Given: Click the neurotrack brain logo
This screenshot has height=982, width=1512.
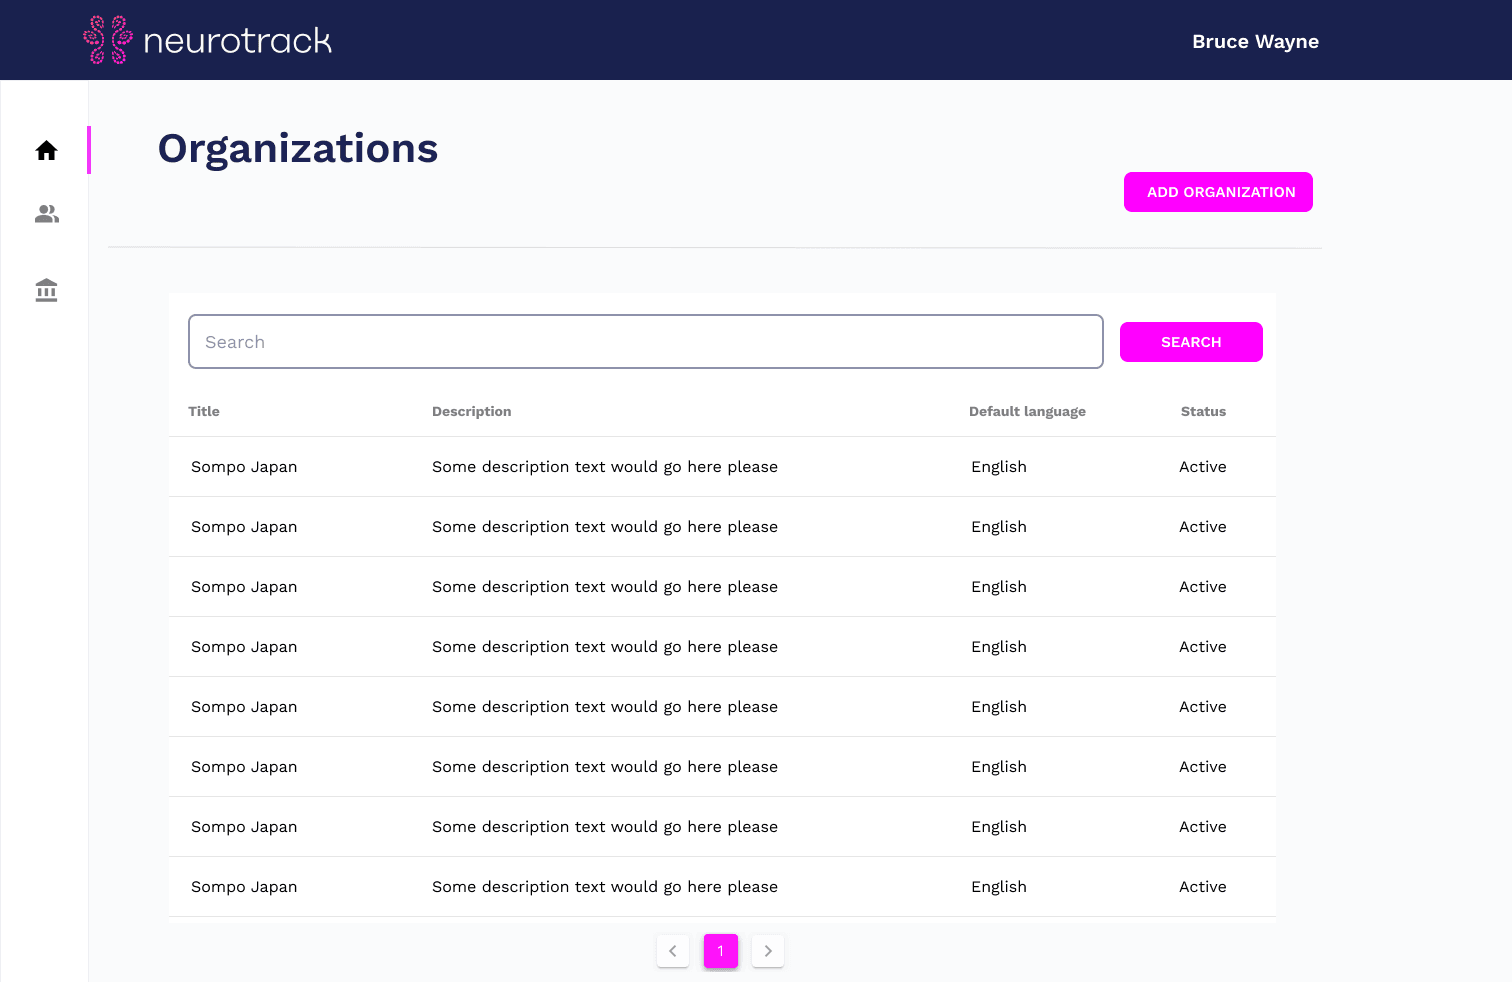Looking at the screenshot, I should [x=107, y=40].
